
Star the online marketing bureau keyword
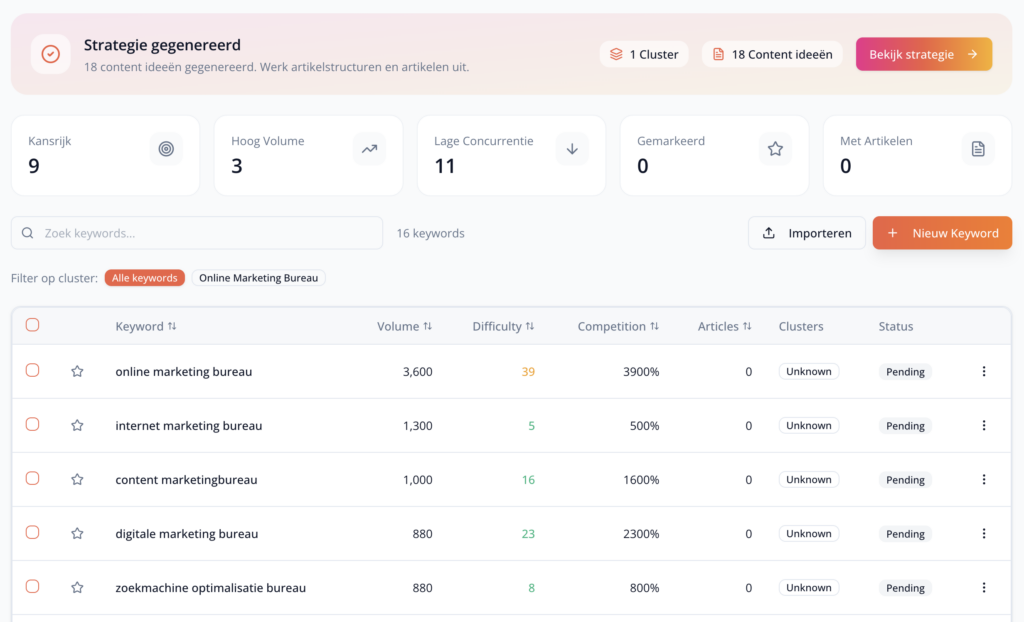(77, 371)
